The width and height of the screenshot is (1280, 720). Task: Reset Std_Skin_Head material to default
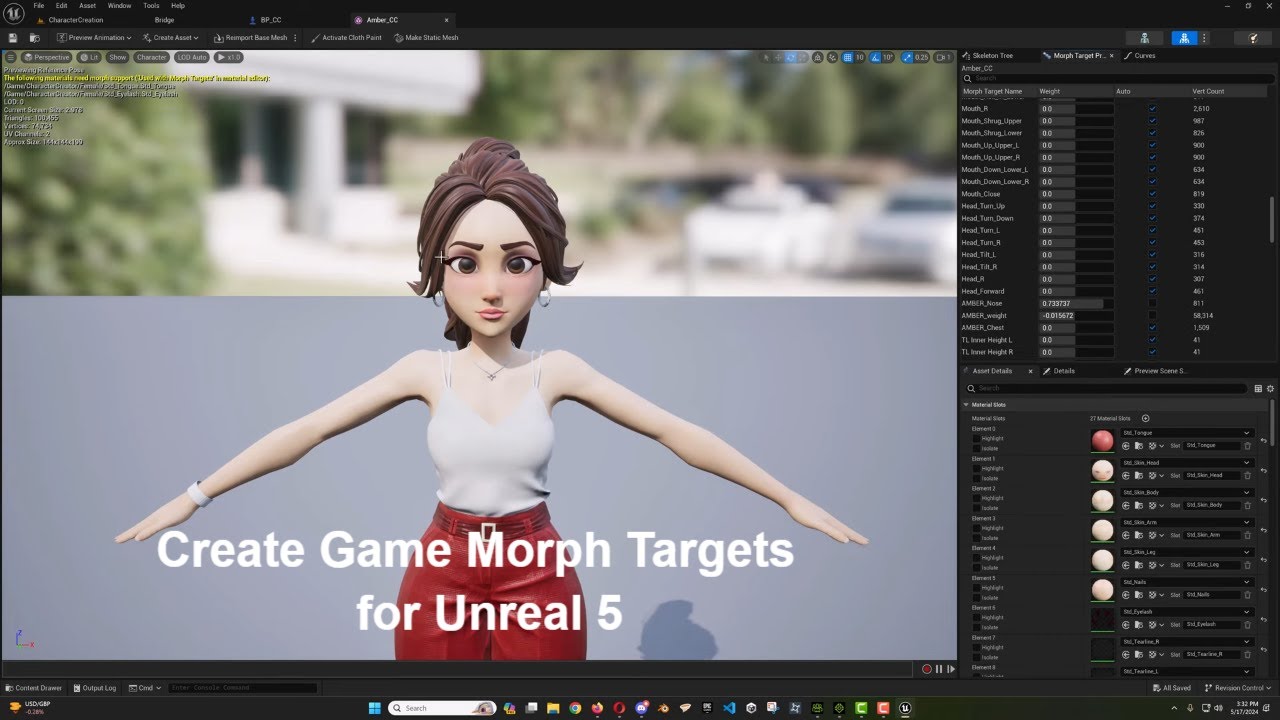tap(1263, 470)
